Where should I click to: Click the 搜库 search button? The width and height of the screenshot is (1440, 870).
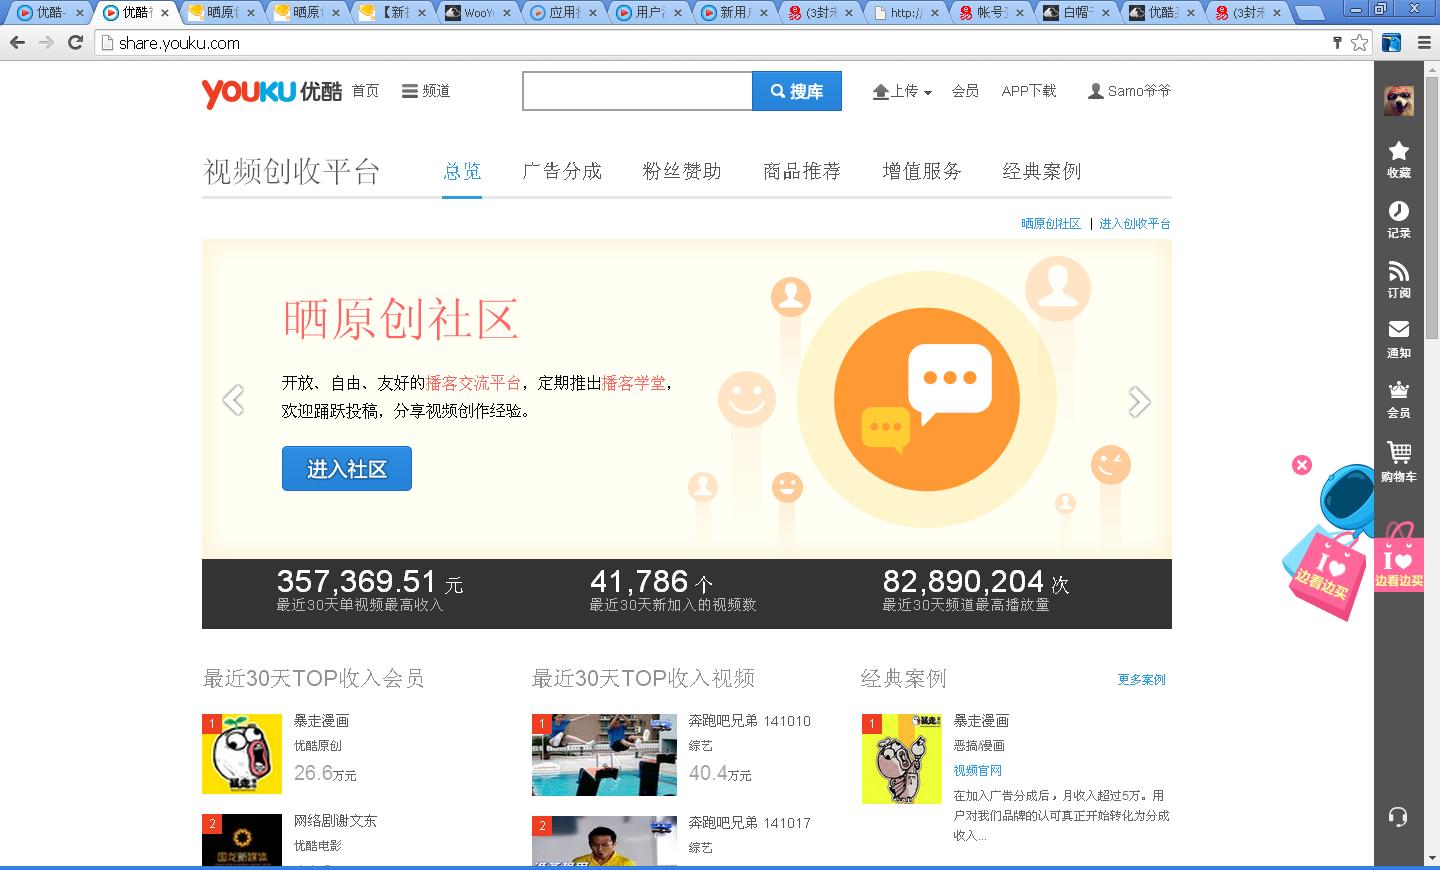point(797,91)
